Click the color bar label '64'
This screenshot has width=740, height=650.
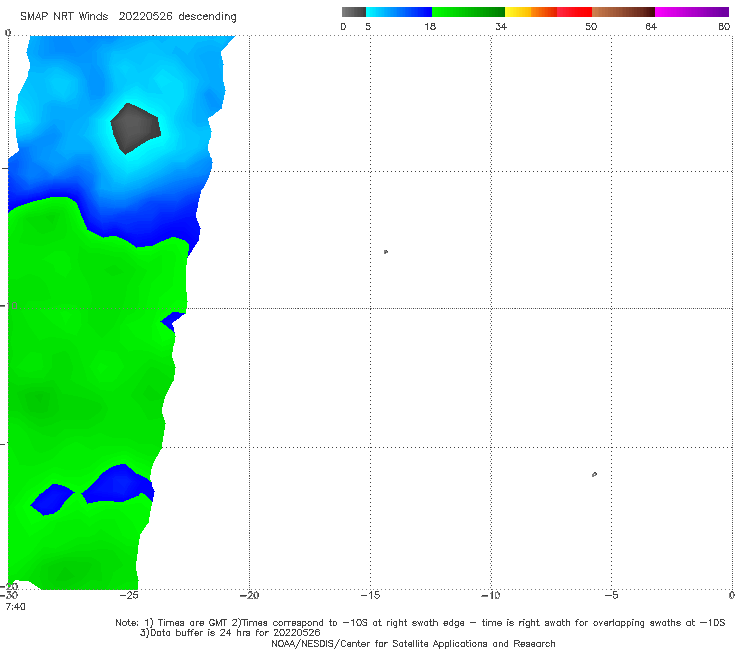tap(651, 26)
